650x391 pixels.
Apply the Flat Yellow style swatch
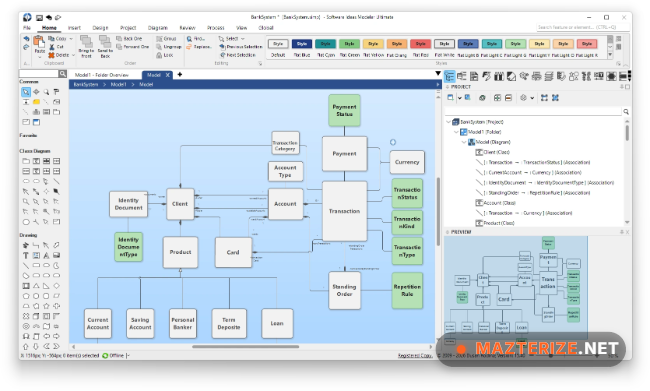coord(373,44)
